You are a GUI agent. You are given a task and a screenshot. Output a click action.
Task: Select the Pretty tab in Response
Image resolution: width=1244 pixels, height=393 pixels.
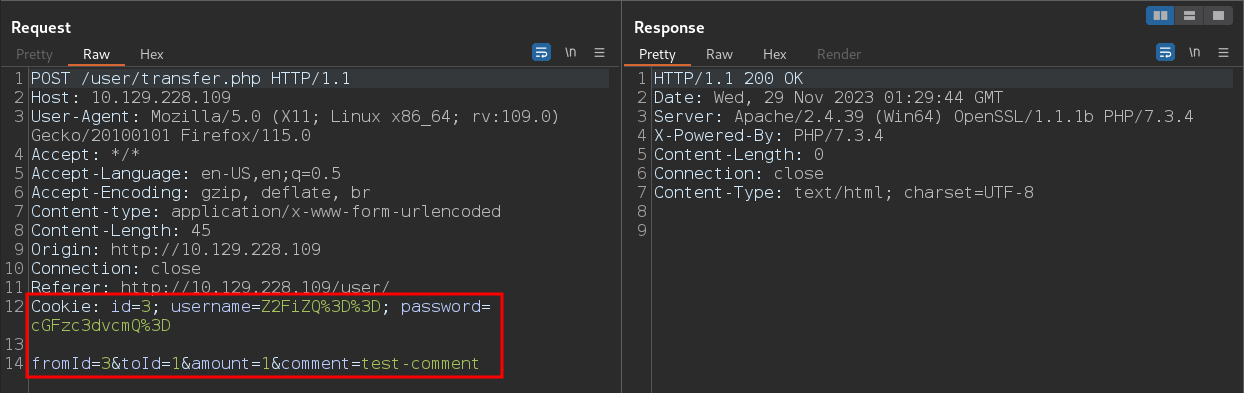[658, 54]
